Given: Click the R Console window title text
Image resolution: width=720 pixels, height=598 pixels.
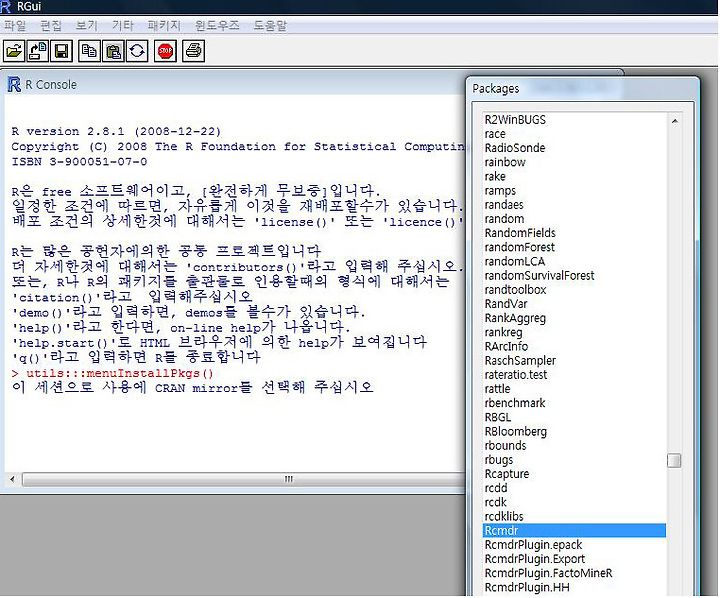Looking at the screenshot, I should click(x=51, y=85).
